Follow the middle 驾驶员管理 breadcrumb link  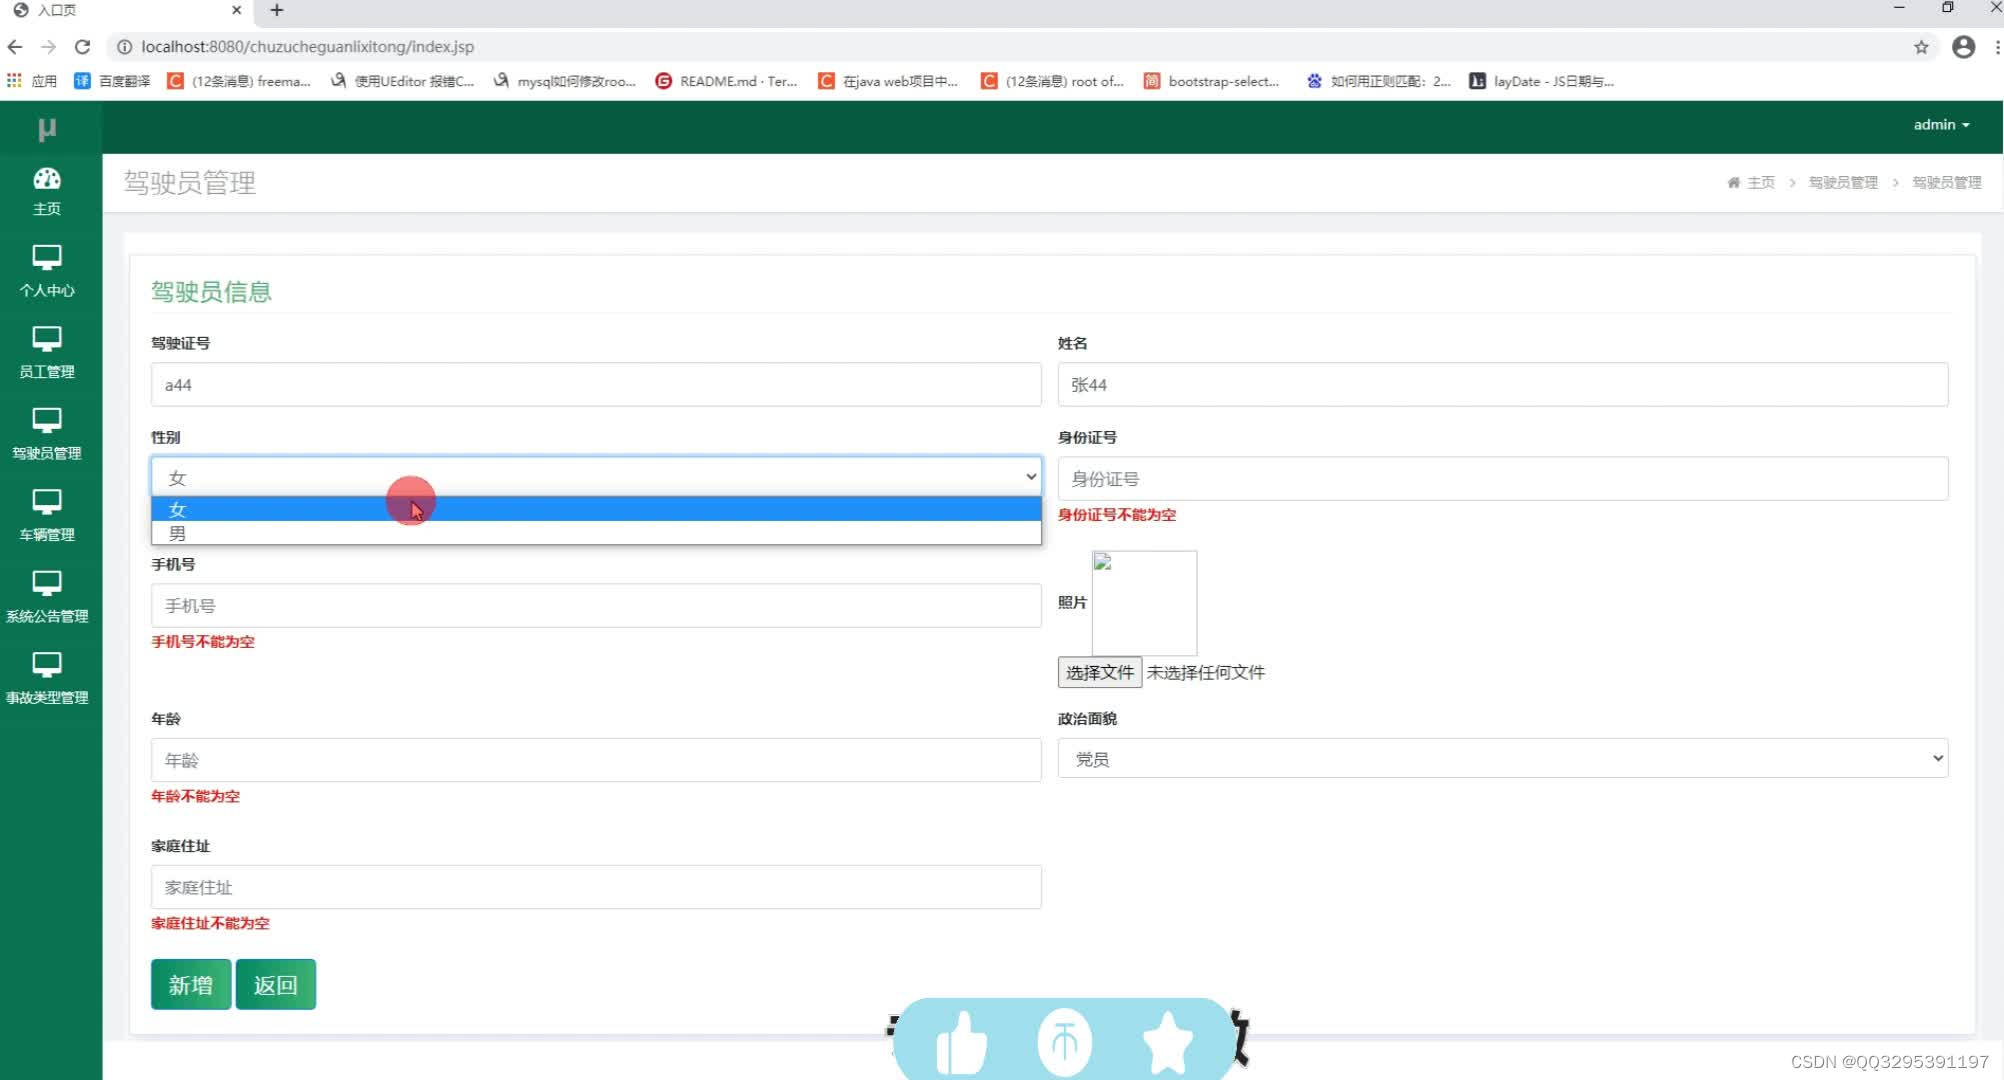(x=1843, y=183)
